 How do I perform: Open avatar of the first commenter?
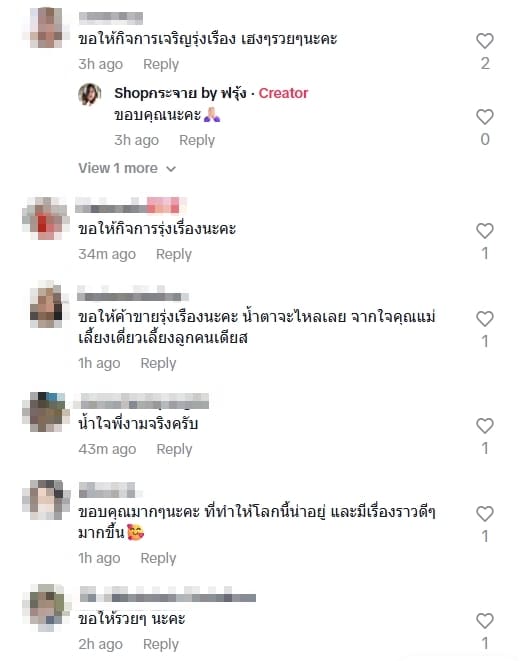pos(46,27)
